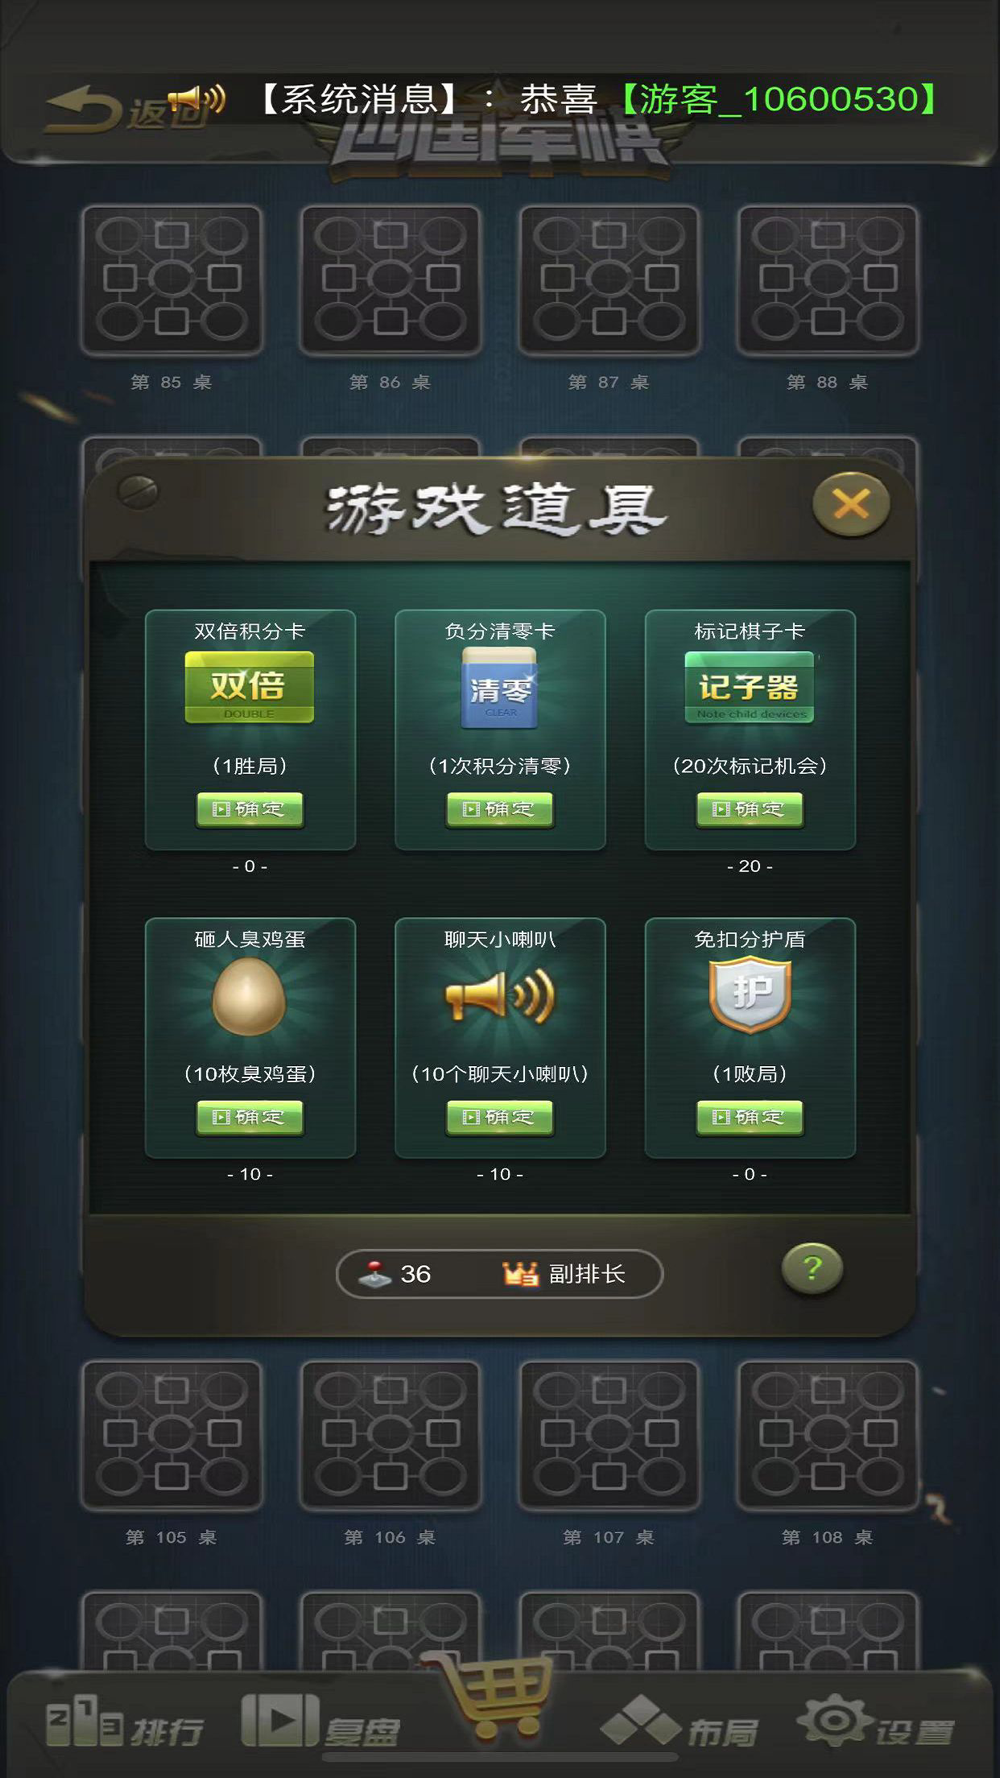The width and height of the screenshot is (1000, 1778).
Task: Open 设置 settings gear
Action: [875, 1723]
